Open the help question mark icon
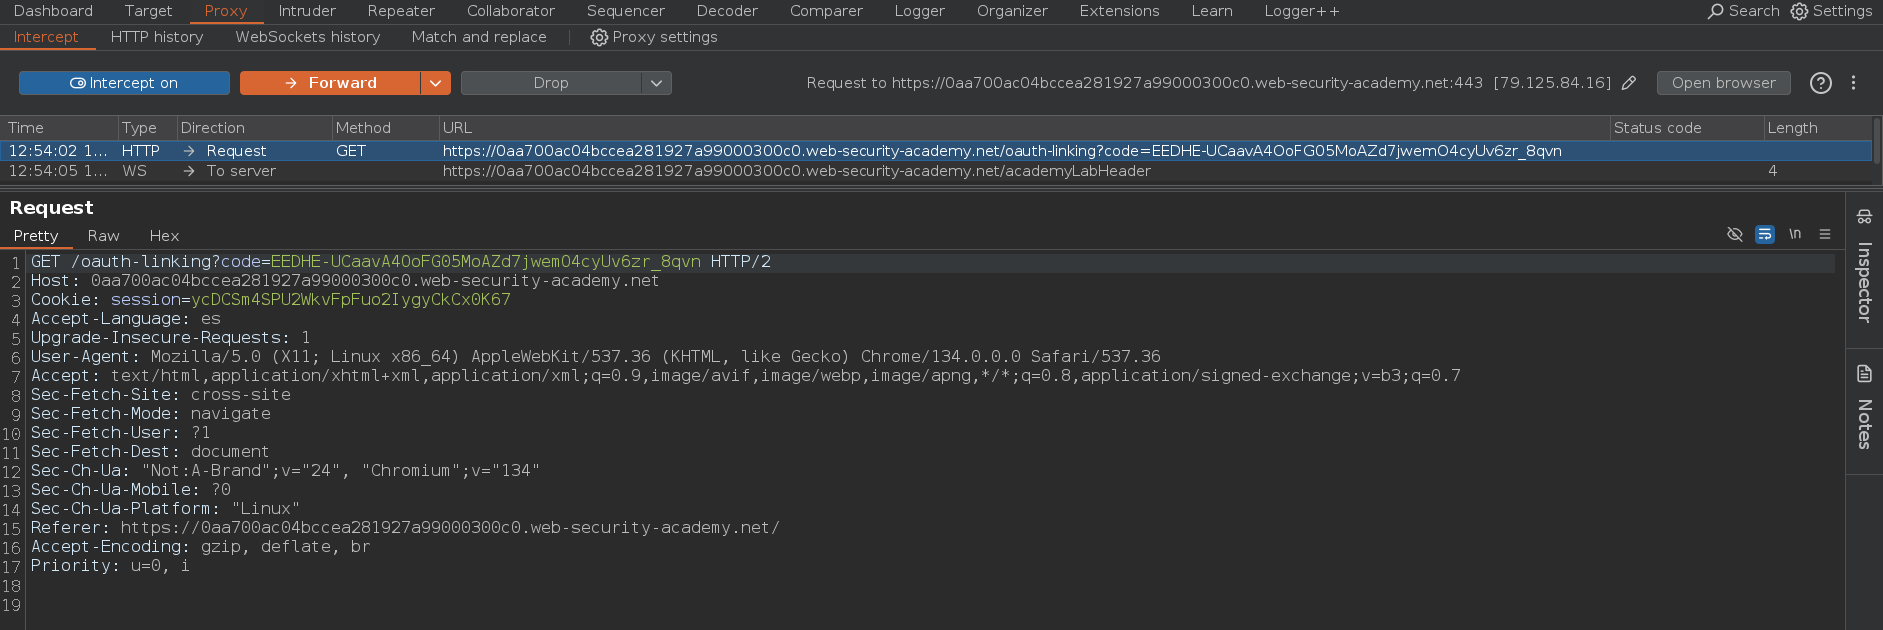 pos(1820,83)
